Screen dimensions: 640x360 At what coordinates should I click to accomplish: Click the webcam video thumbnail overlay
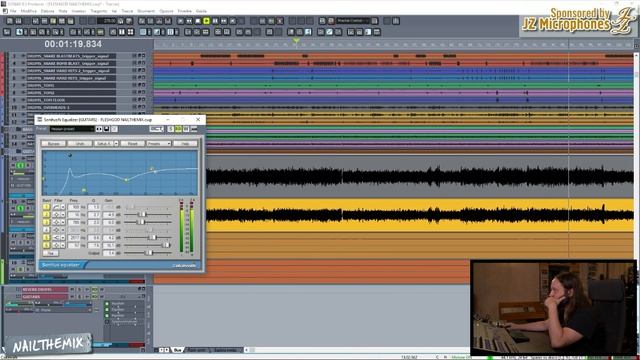pyautogui.click(x=553, y=309)
